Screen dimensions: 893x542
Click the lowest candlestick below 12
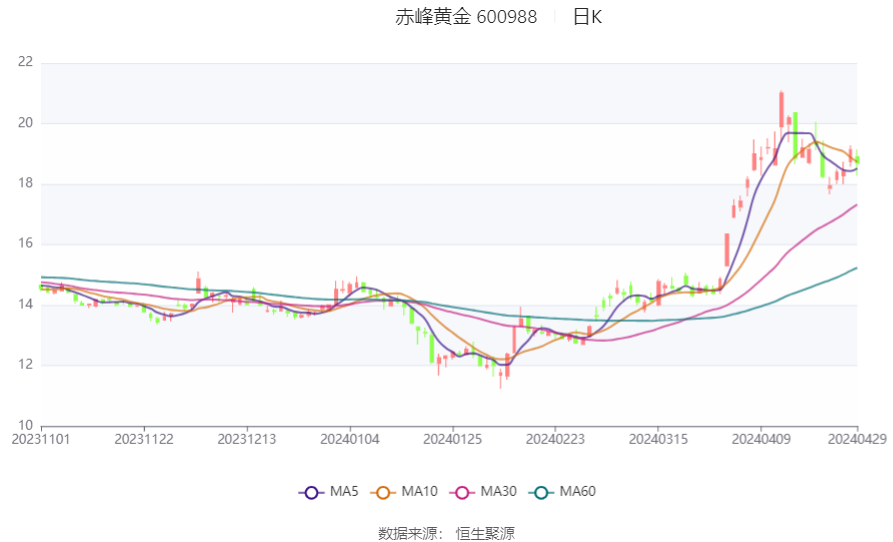pos(501,378)
